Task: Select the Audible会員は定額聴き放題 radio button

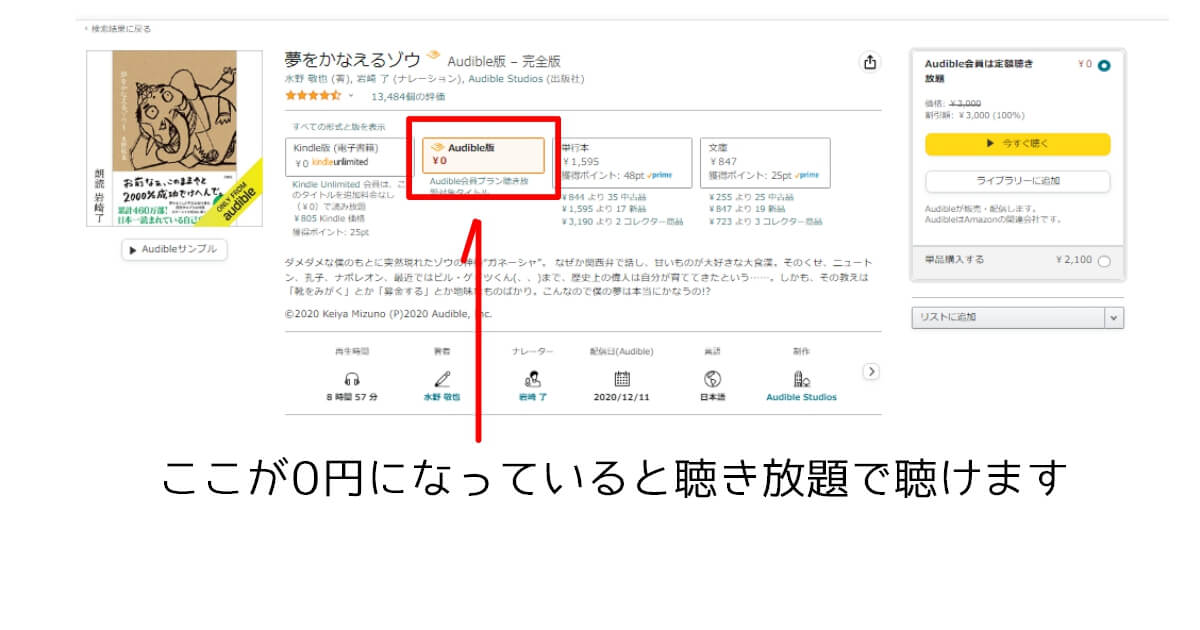Action: [x=1103, y=66]
